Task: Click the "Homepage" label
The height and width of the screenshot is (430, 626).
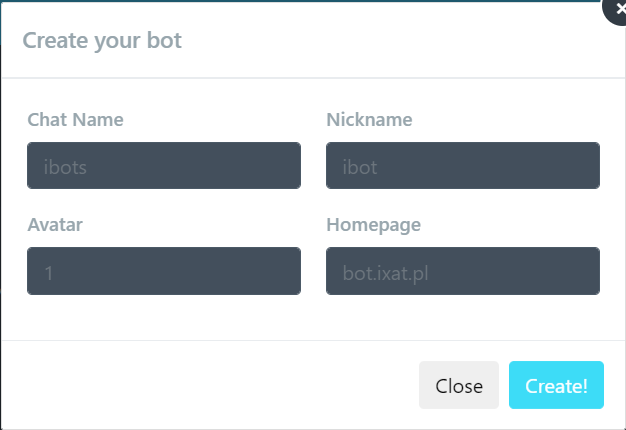Action: (x=373, y=225)
